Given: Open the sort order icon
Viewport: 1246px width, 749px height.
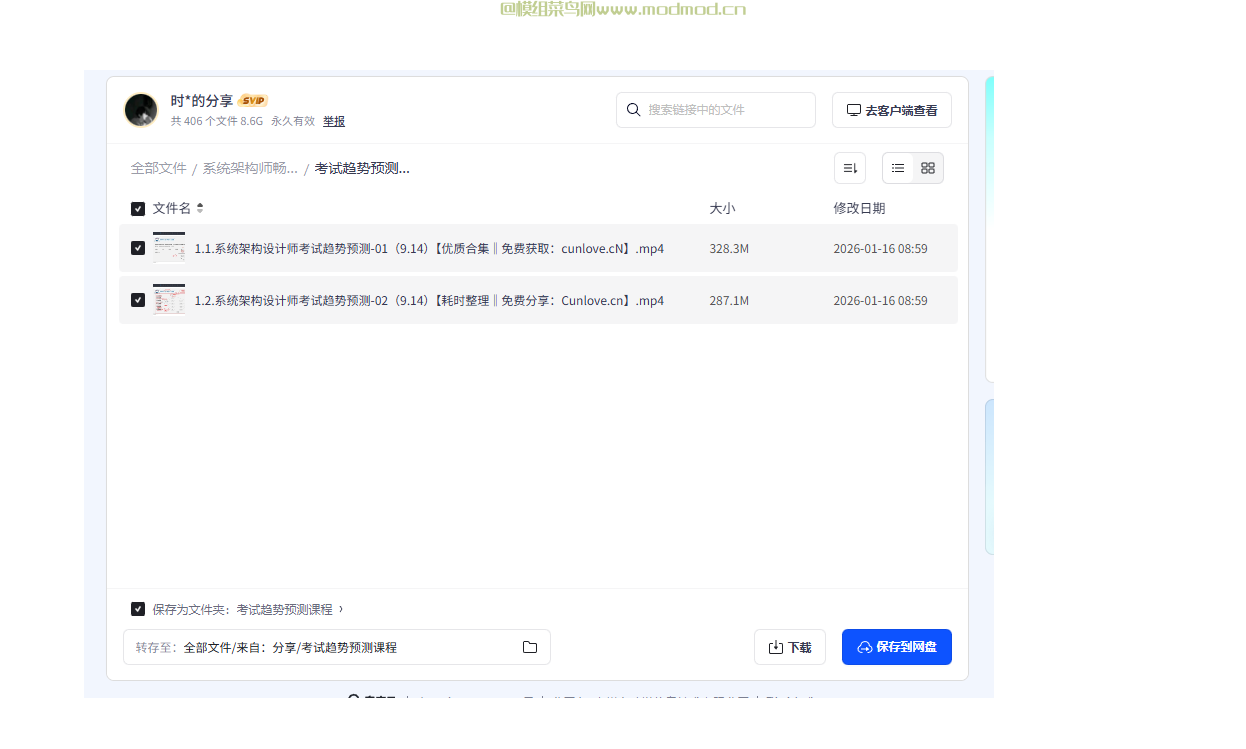Looking at the screenshot, I should point(849,168).
